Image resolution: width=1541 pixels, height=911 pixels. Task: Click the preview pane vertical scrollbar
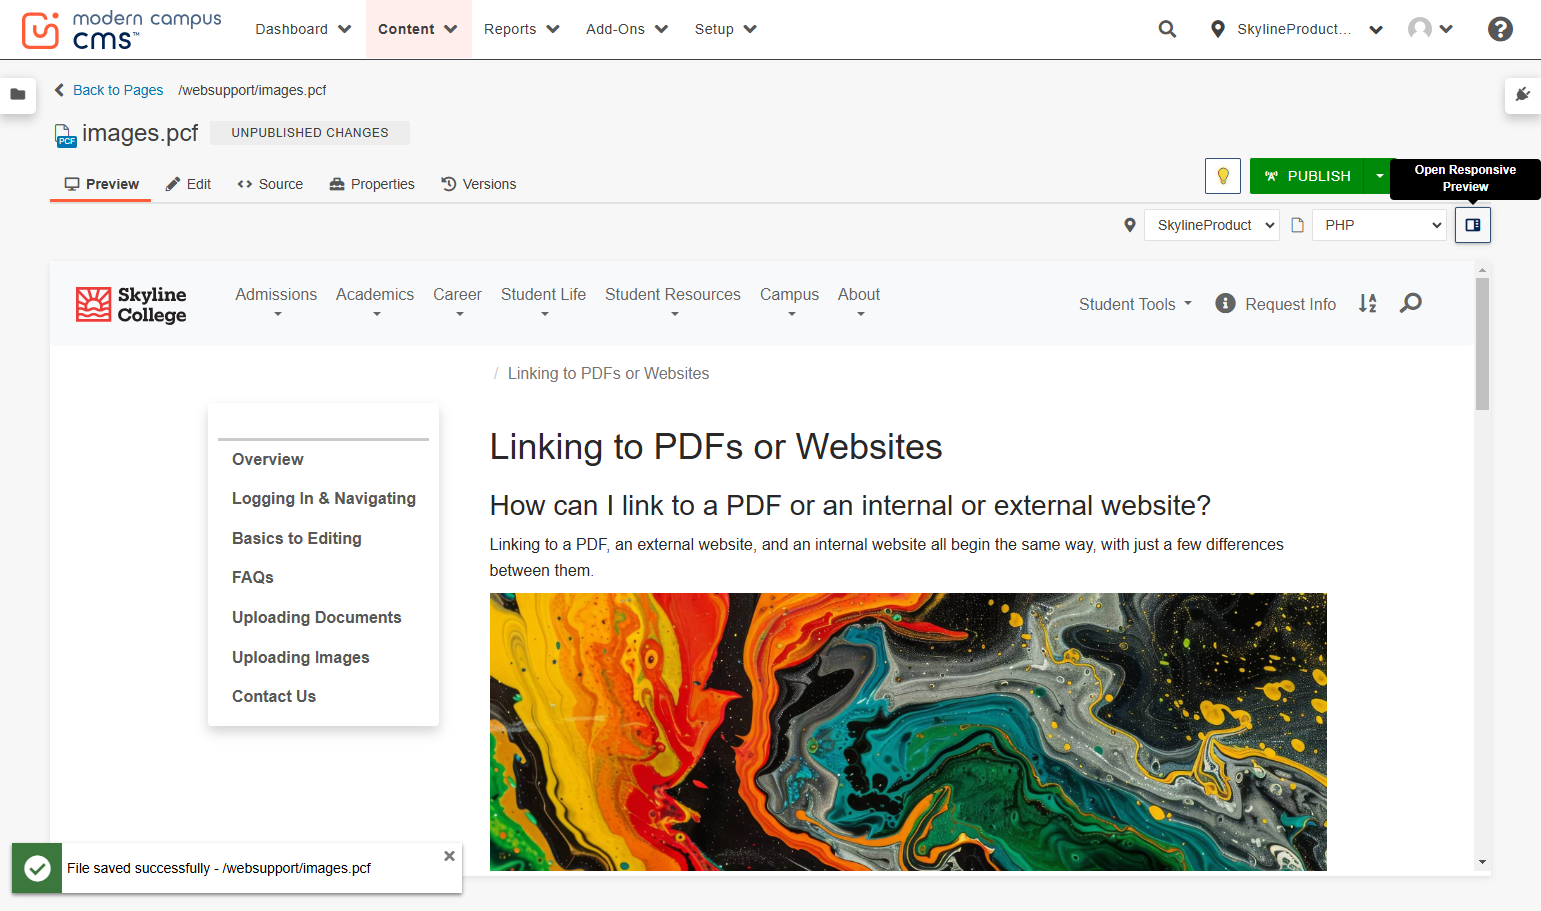pos(1482,344)
